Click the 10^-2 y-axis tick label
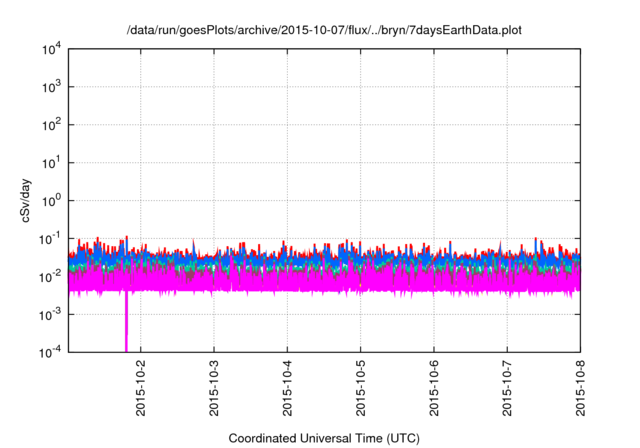The height and width of the screenshot is (448, 640). tap(51, 277)
